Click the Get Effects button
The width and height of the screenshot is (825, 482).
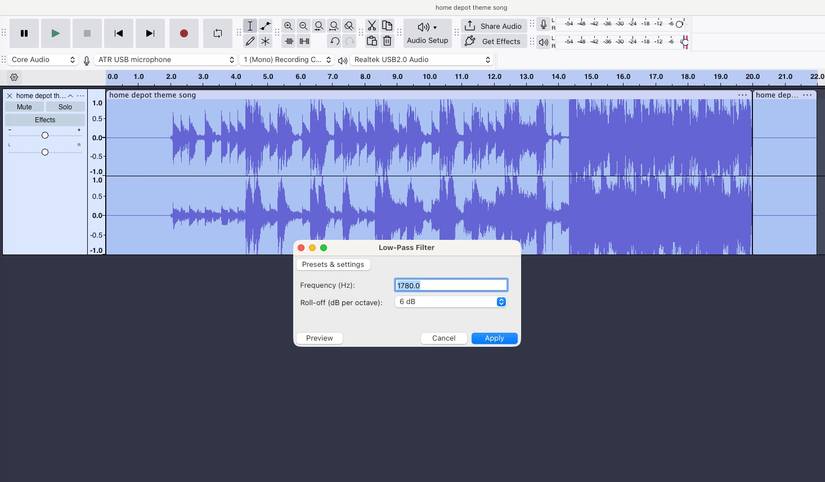(x=494, y=41)
